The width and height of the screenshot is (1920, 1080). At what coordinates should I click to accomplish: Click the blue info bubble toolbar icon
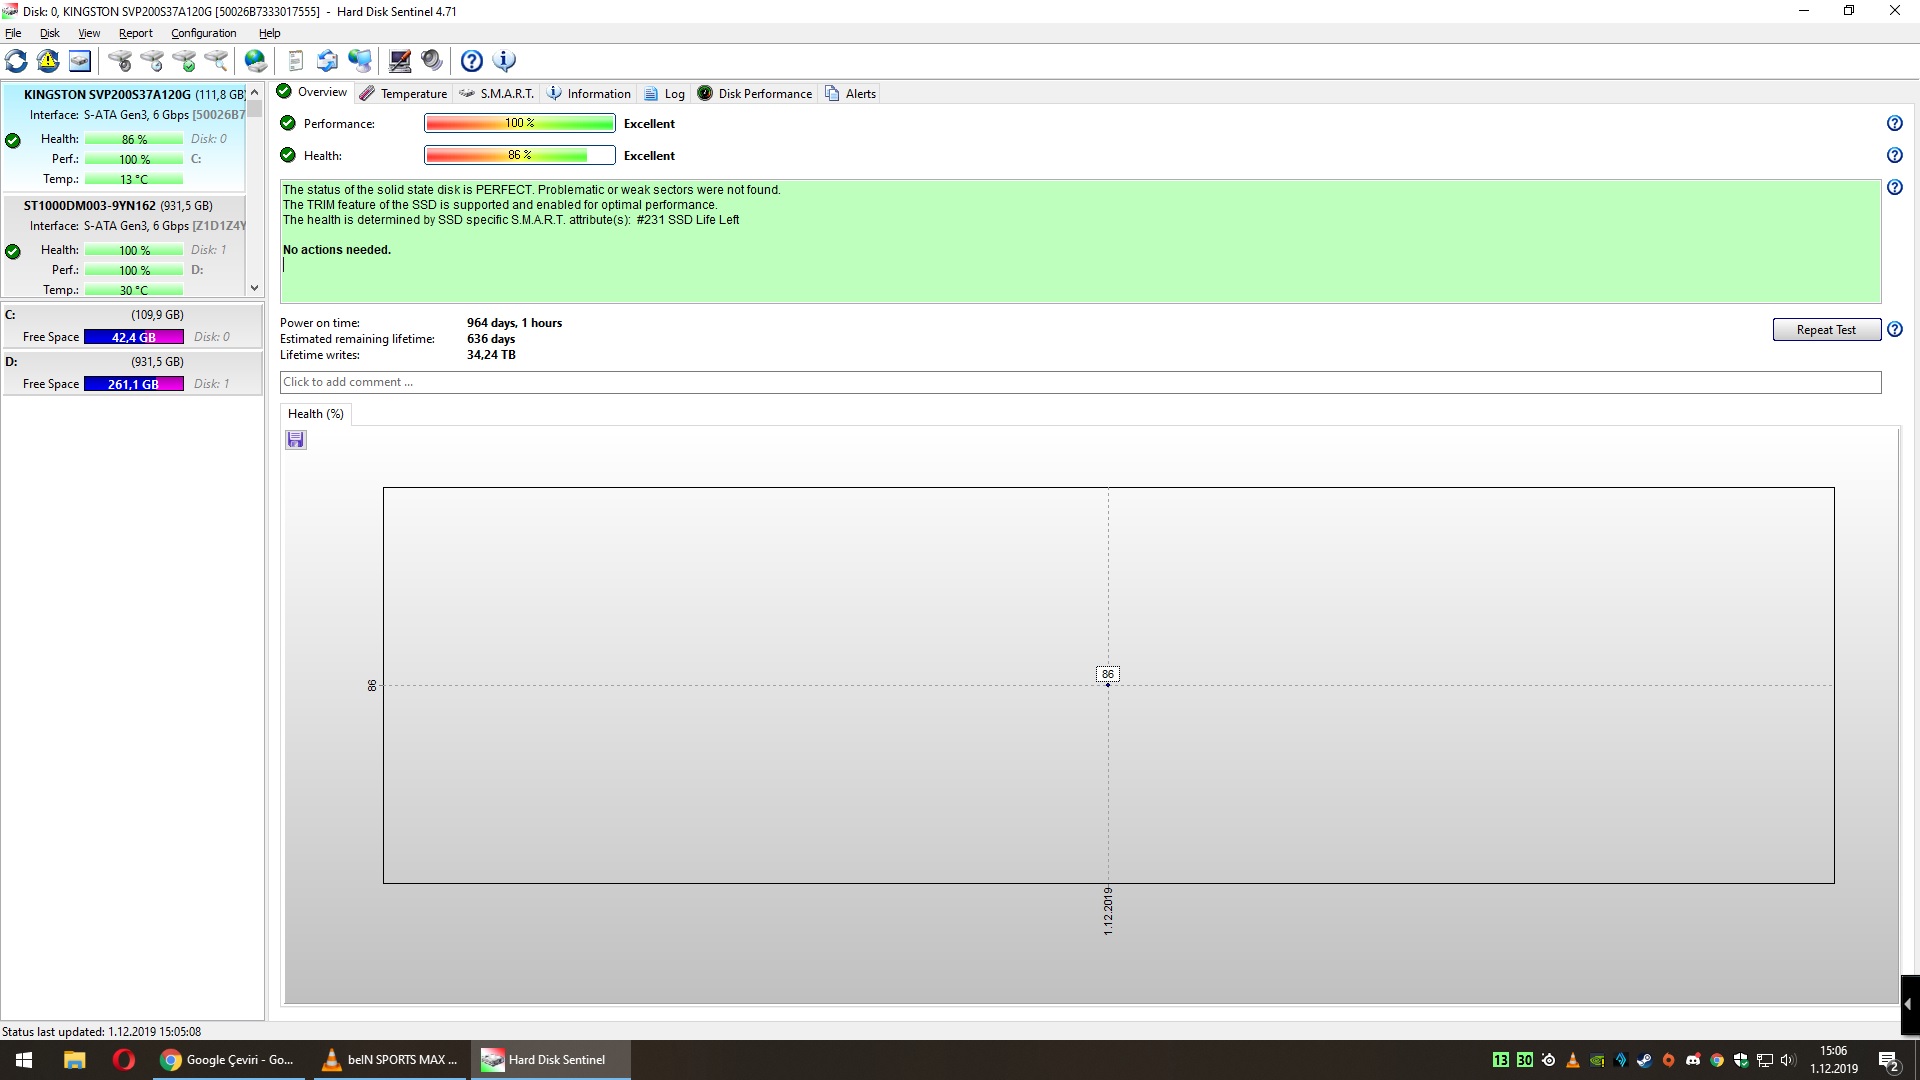point(505,61)
